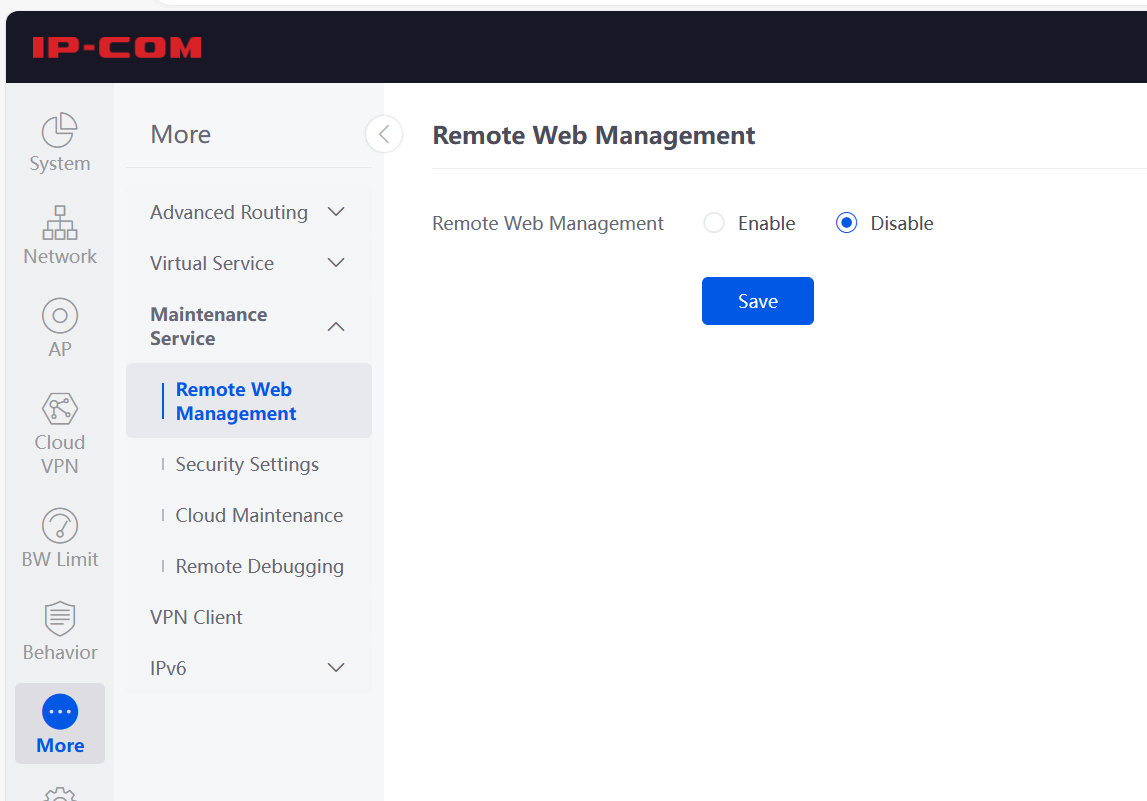Click the IP-COM logo
The height and width of the screenshot is (801, 1147).
point(117,47)
